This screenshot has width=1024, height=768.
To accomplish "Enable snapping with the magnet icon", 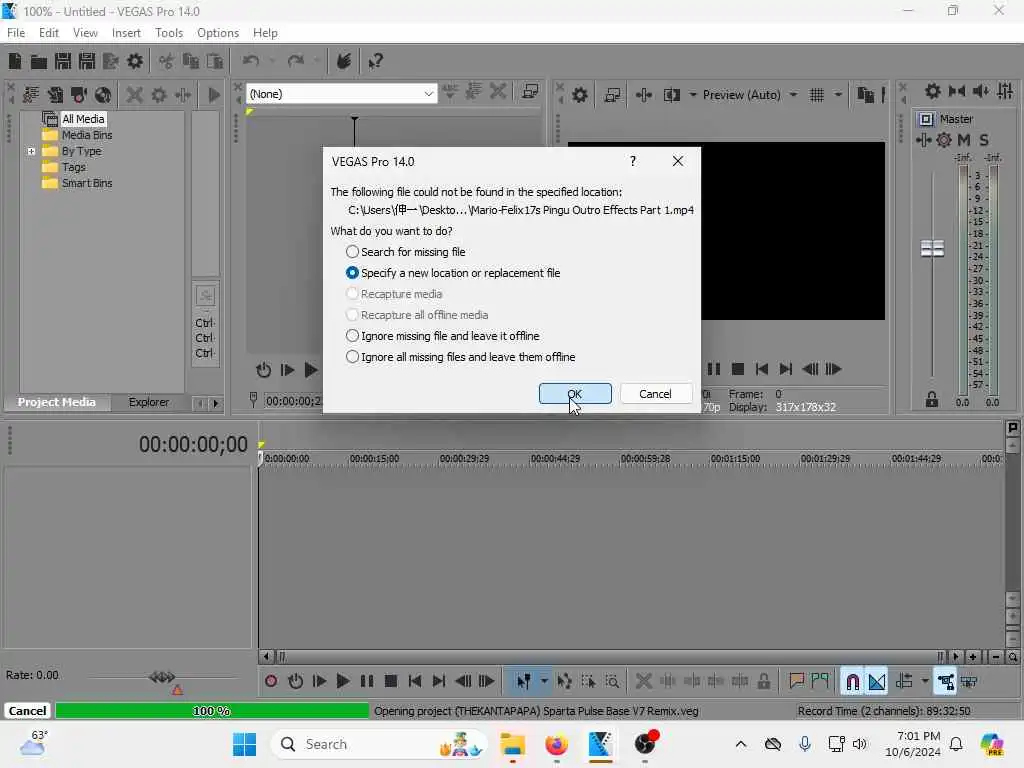I will 852,682.
